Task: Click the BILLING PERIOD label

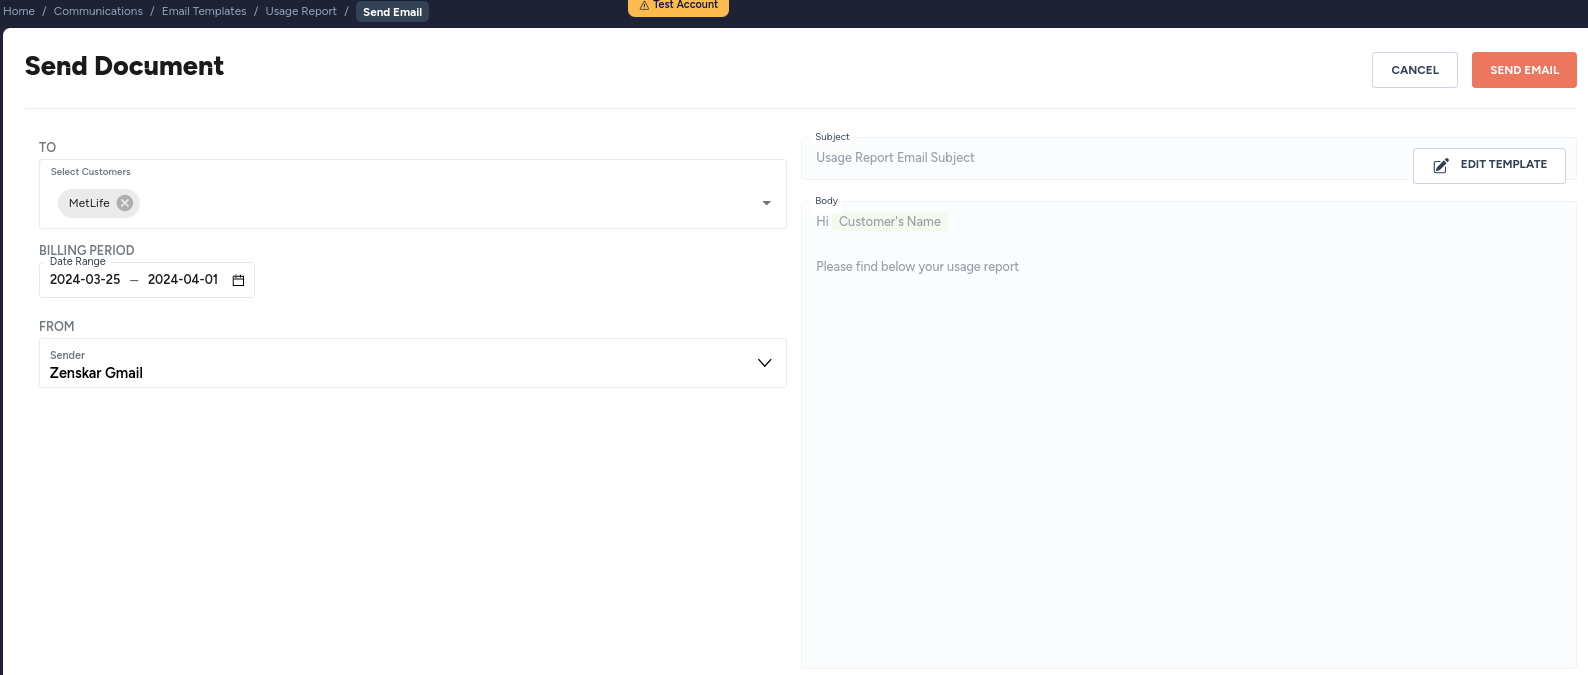Action: pyautogui.click(x=86, y=250)
